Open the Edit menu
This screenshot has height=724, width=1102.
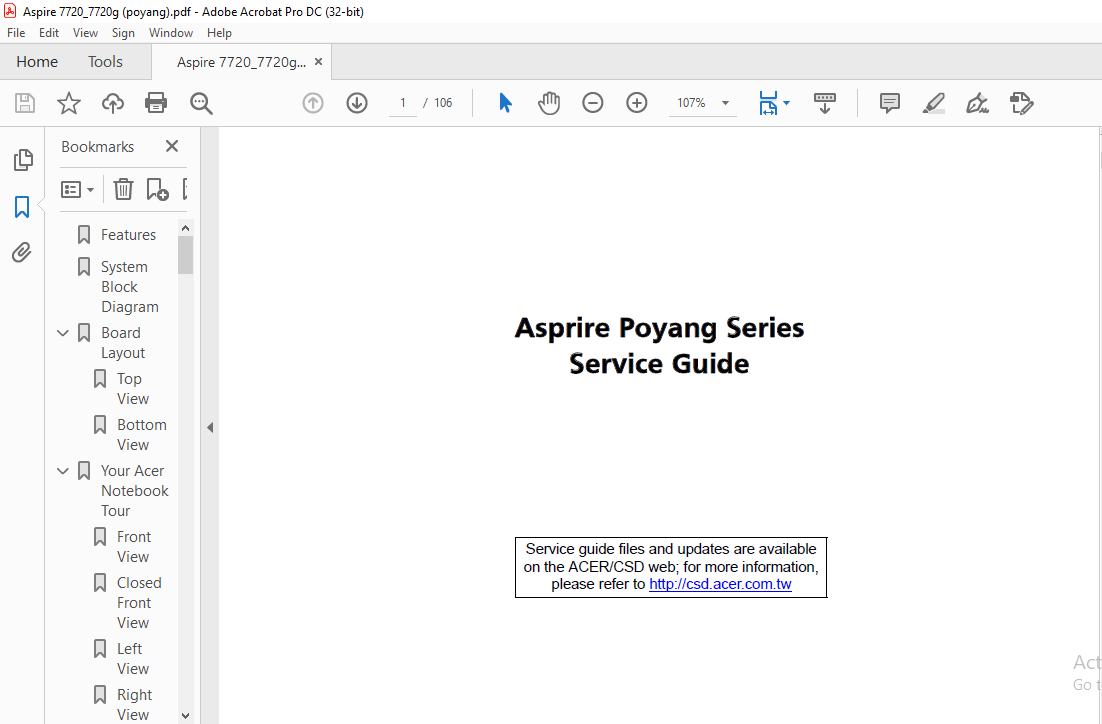(x=48, y=33)
